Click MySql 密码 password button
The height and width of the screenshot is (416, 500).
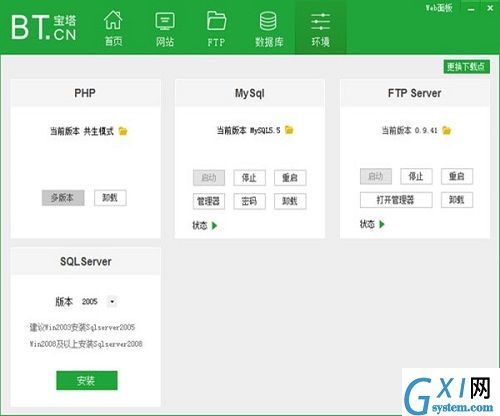249,201
